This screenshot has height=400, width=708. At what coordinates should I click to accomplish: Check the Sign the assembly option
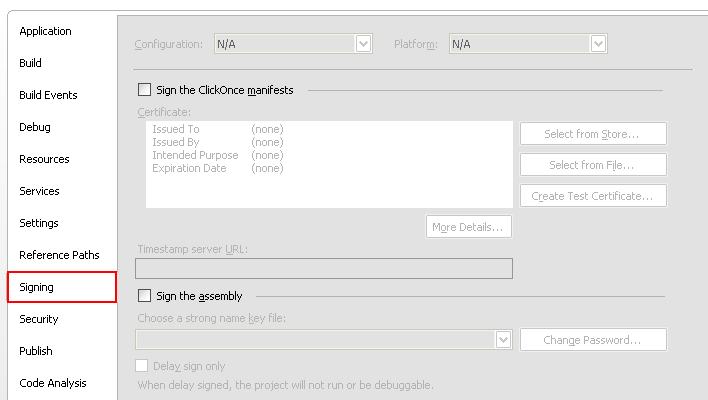pos(144,296)
